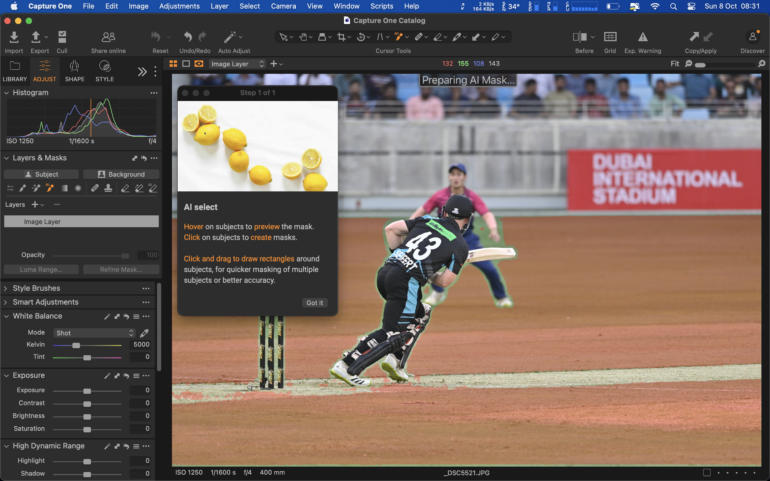
Task: Click the Kelvin slider
Action: [x=87, y=345]
